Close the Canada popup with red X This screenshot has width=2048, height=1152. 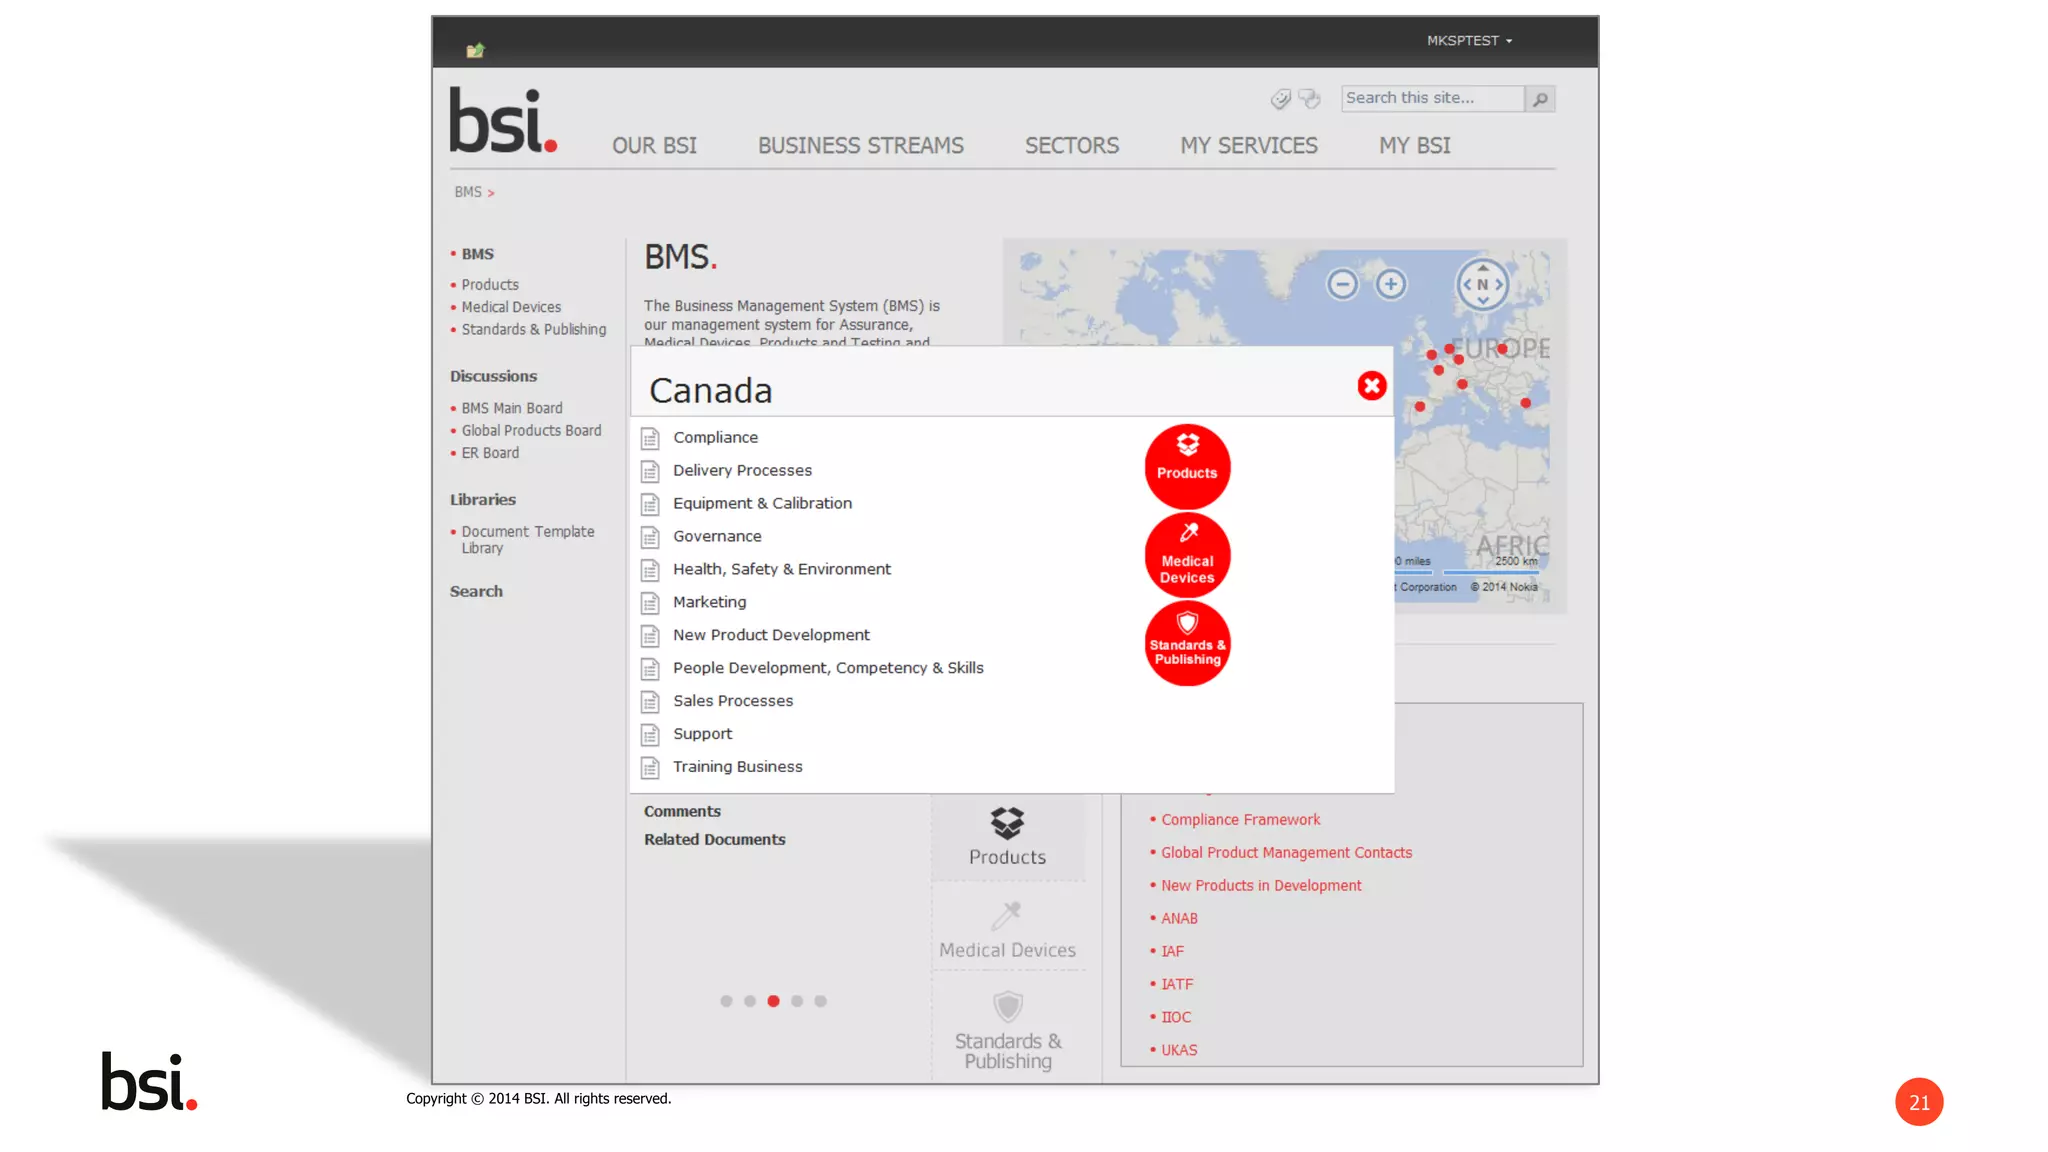pyautogui.click(x=1371, y=386)
